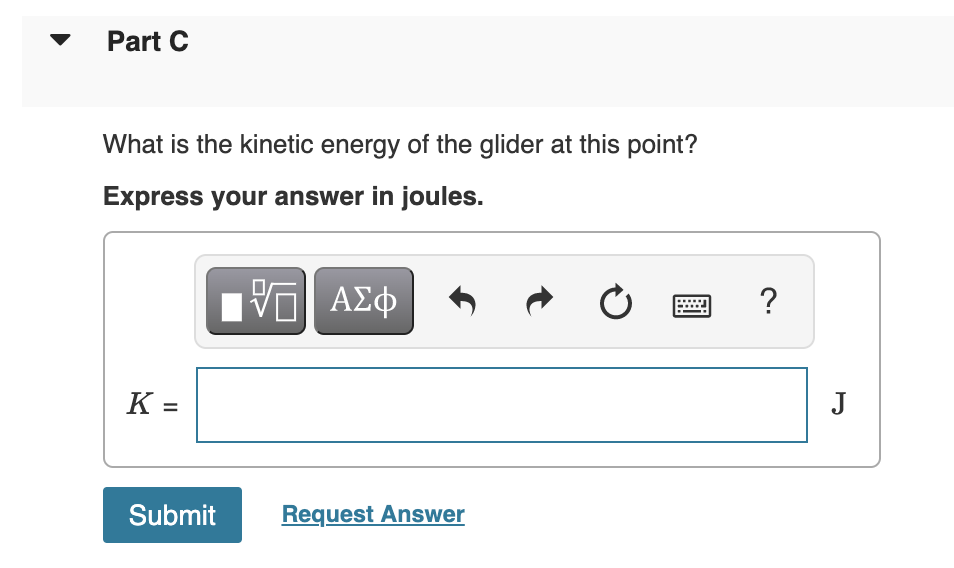
Task: Focus the K answer input field
Action: (501, 404)
